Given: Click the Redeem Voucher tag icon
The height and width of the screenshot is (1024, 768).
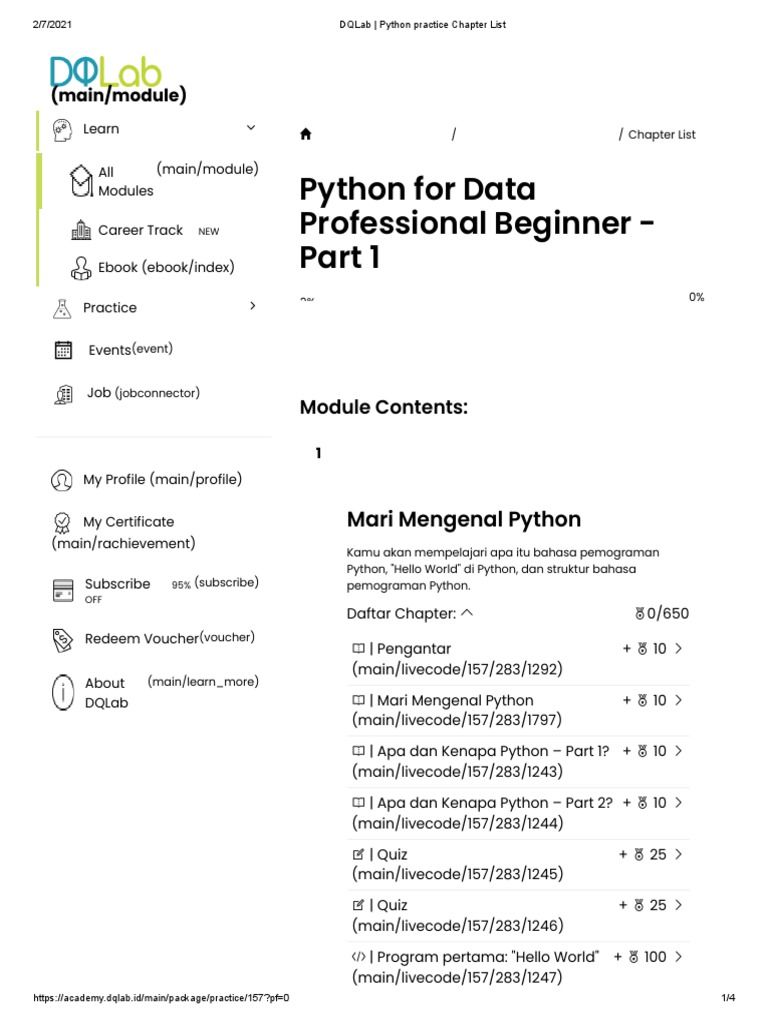Looking at the screenshot, I should (x=63, y=639).
